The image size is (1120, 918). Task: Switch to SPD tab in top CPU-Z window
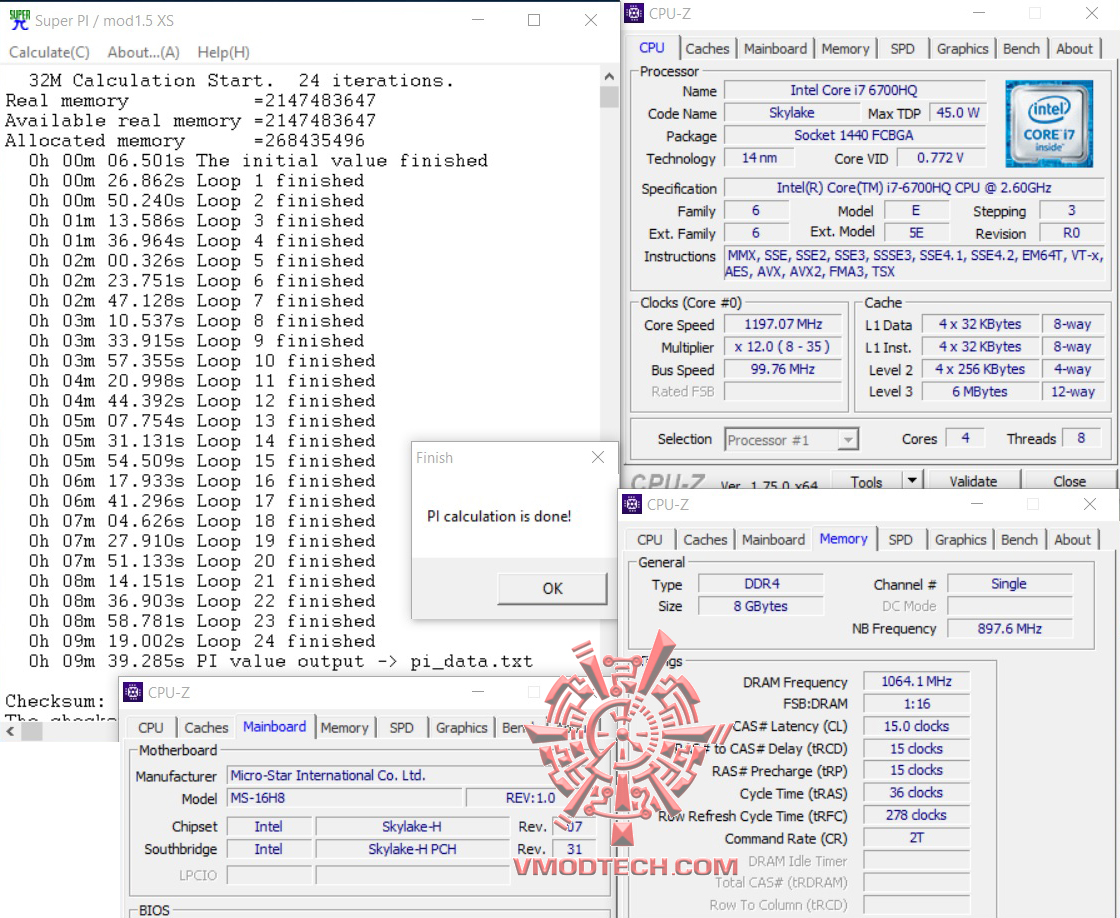tap(902, 49)
